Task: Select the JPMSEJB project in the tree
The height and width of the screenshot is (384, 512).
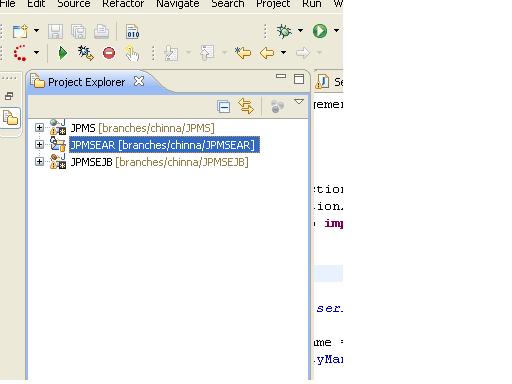Action: (x=159, y=162)
